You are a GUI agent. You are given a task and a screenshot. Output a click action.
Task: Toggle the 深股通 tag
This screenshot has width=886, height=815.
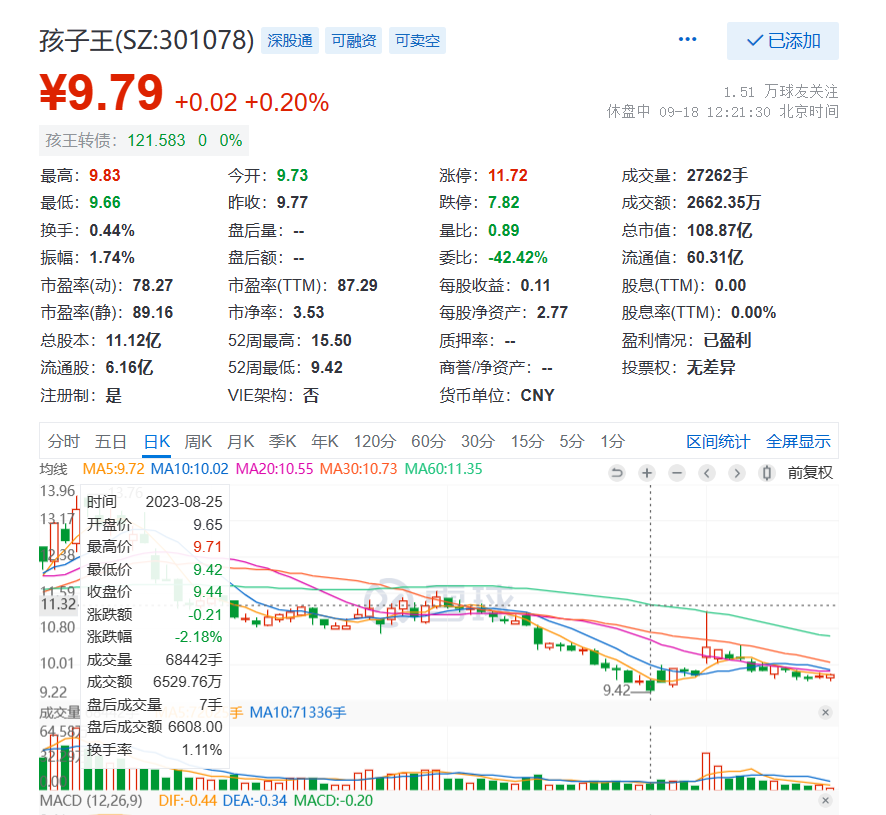291,41
